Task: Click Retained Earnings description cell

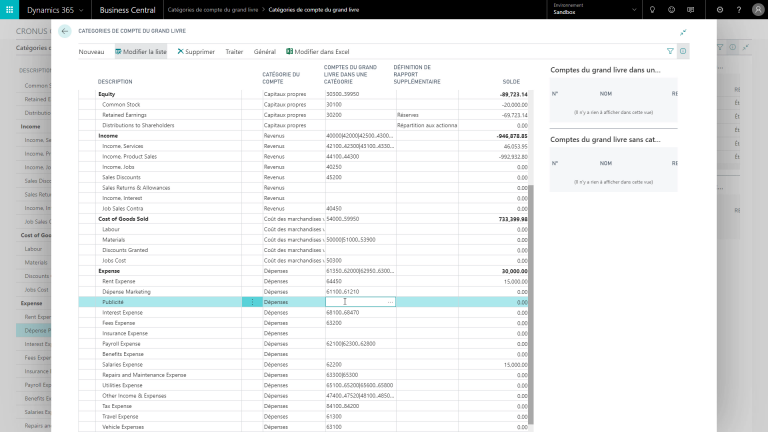Action: (x=124, y=115)
